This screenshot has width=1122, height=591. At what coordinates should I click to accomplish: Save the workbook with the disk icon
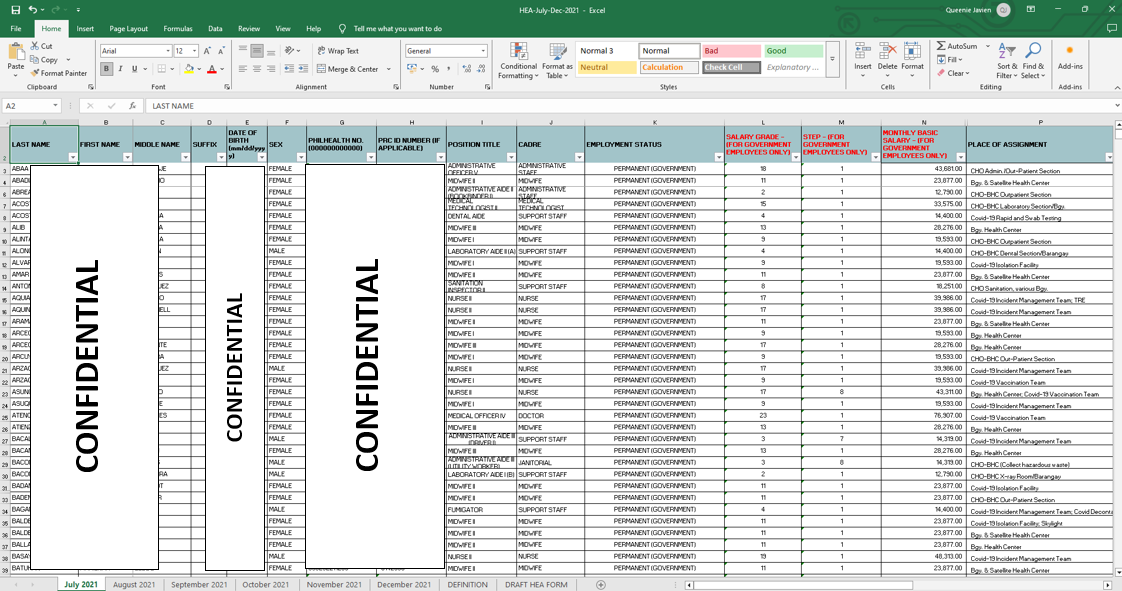click(x=16, y=10)
